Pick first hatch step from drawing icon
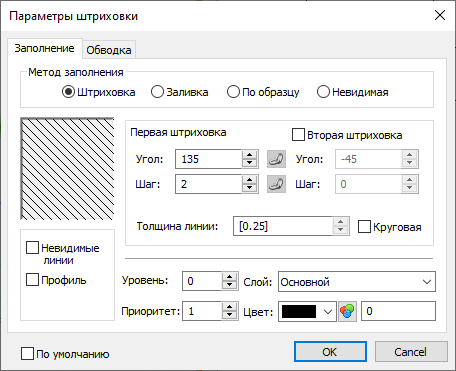The height and width of the screenshot is (371, 456). coord(276,184)
